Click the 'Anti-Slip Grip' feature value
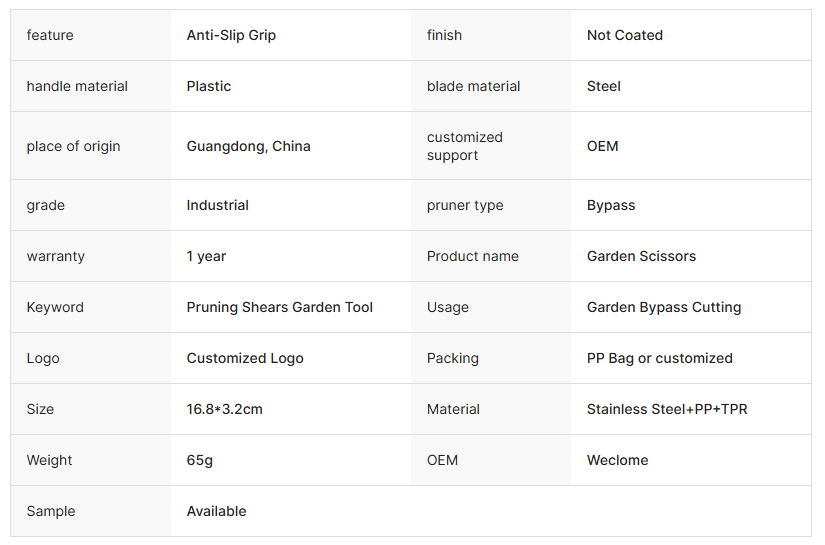 [231, 35]
